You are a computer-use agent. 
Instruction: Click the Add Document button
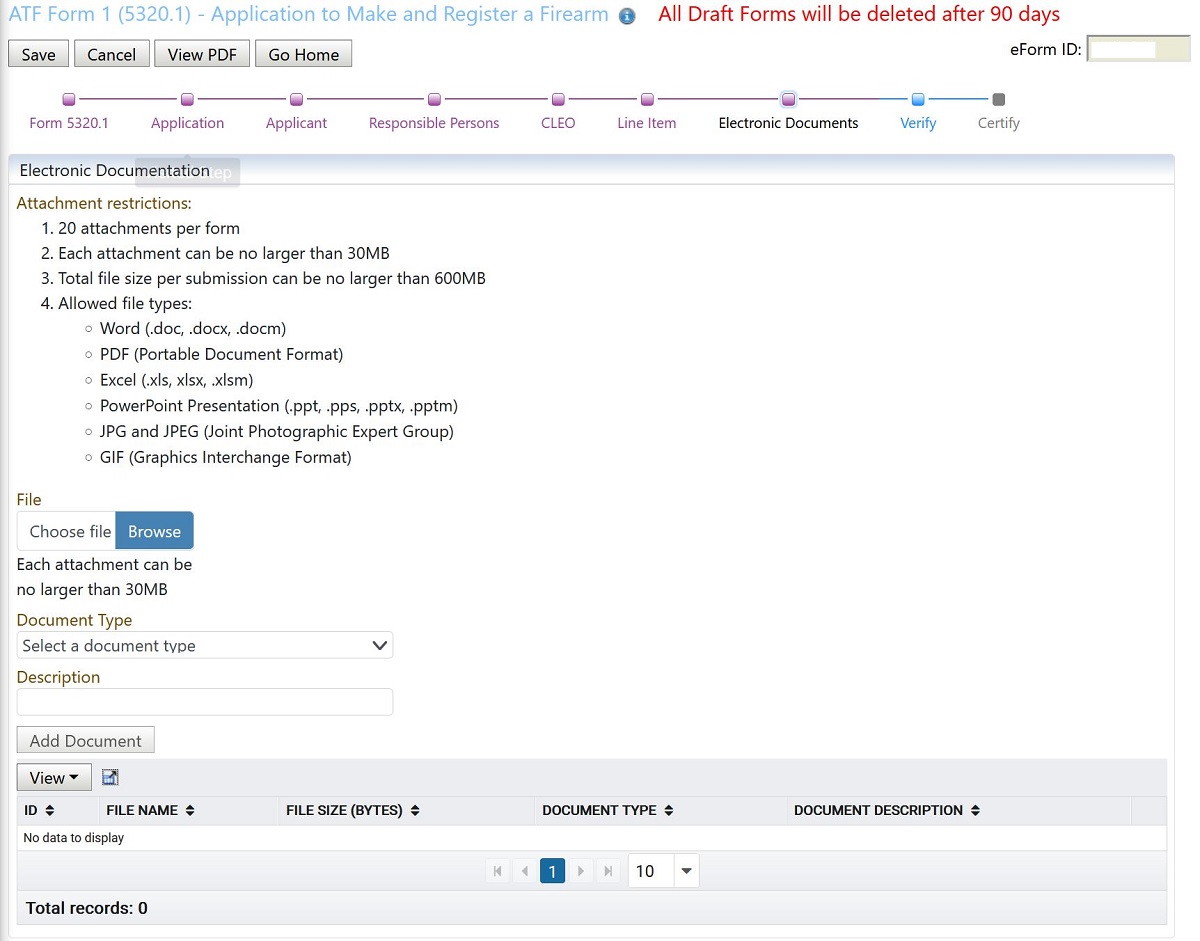pos(86,740)
